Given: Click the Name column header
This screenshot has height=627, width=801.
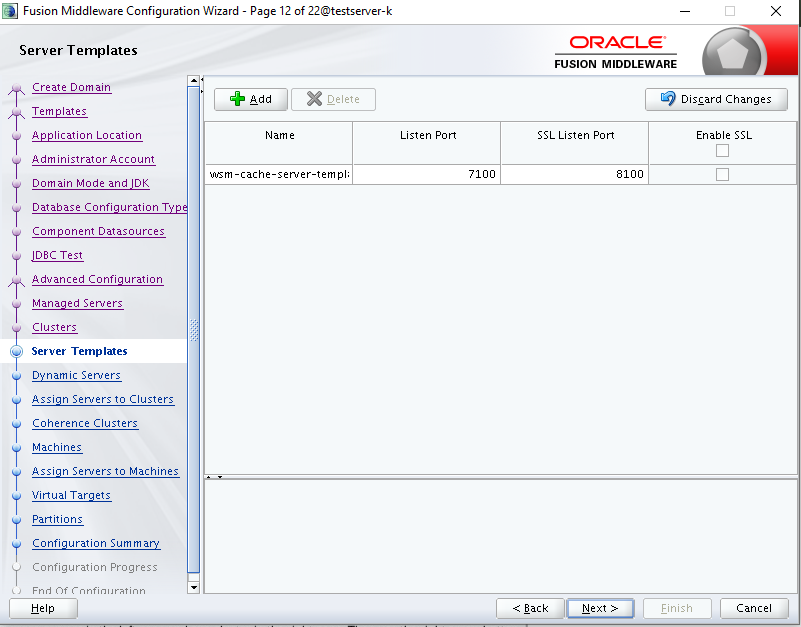Looking at the screenshot, I should point(279,143).
